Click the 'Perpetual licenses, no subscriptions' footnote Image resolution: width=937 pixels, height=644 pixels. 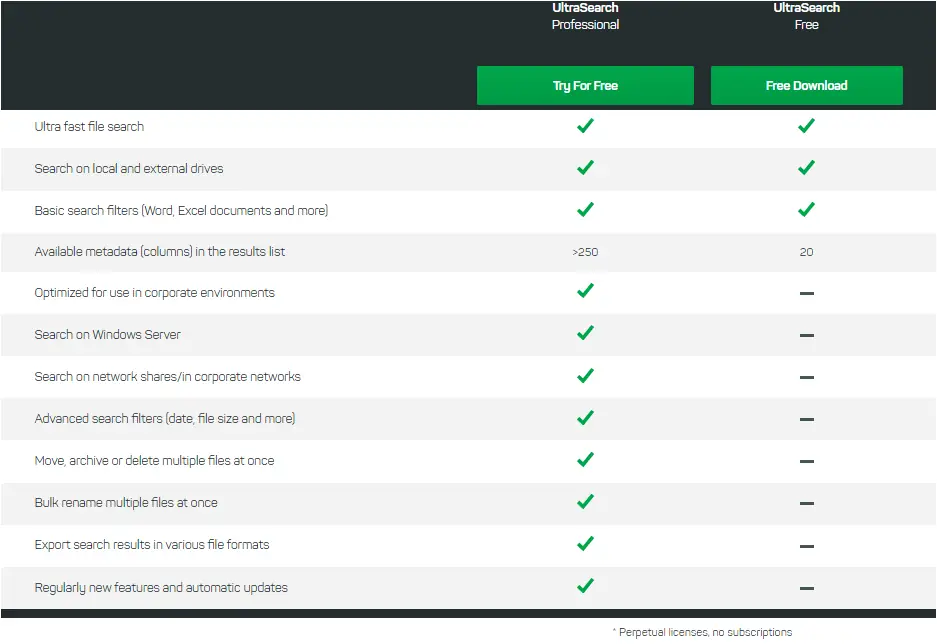coord(702,632)
